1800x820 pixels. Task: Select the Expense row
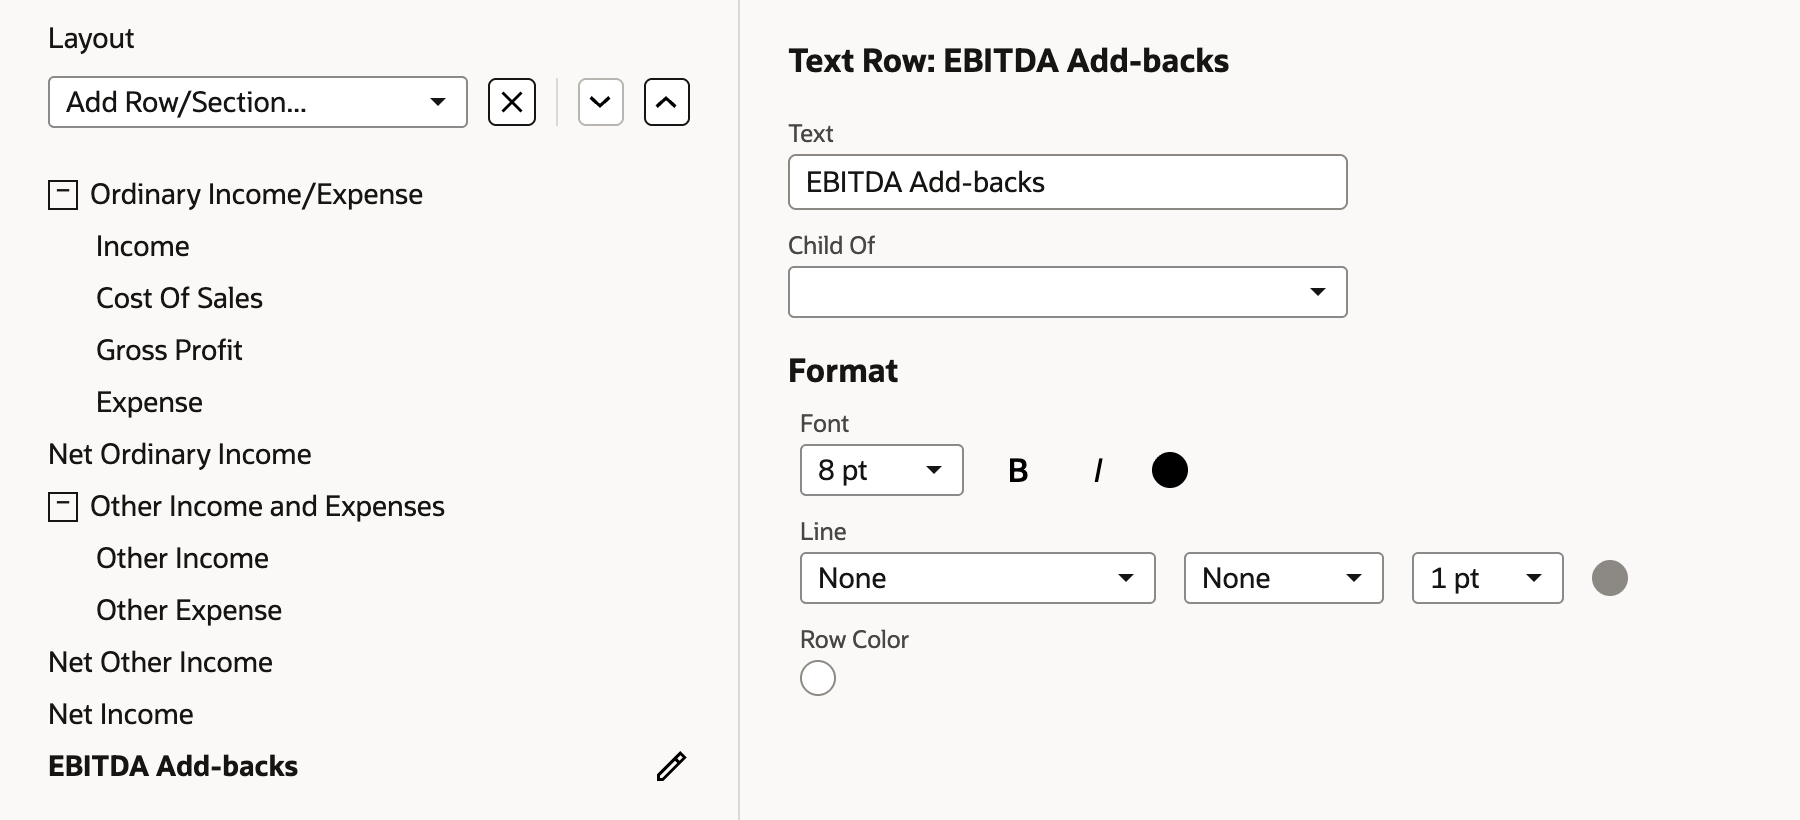[149, 402]
